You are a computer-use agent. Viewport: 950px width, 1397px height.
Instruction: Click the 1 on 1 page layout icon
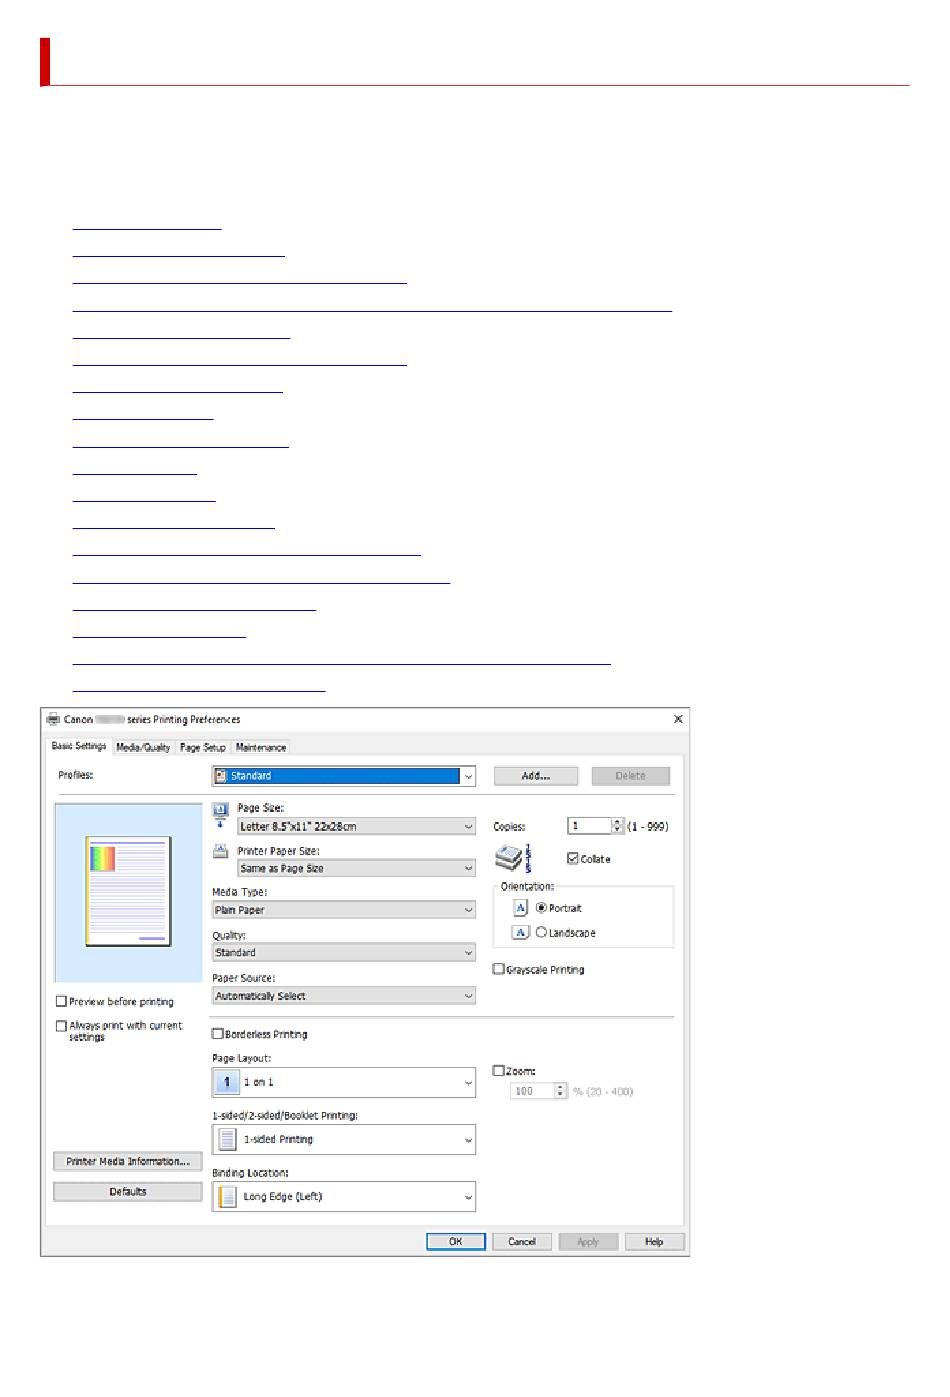[227, 1082]
